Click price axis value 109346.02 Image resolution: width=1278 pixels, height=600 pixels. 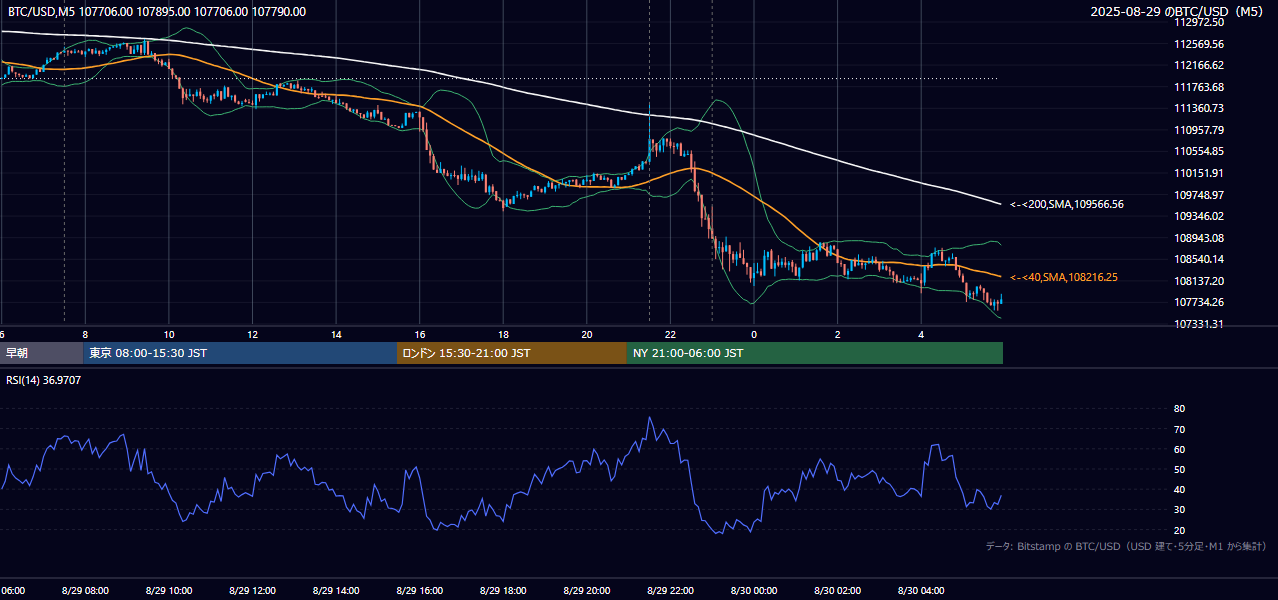[x=1199, y=216]
